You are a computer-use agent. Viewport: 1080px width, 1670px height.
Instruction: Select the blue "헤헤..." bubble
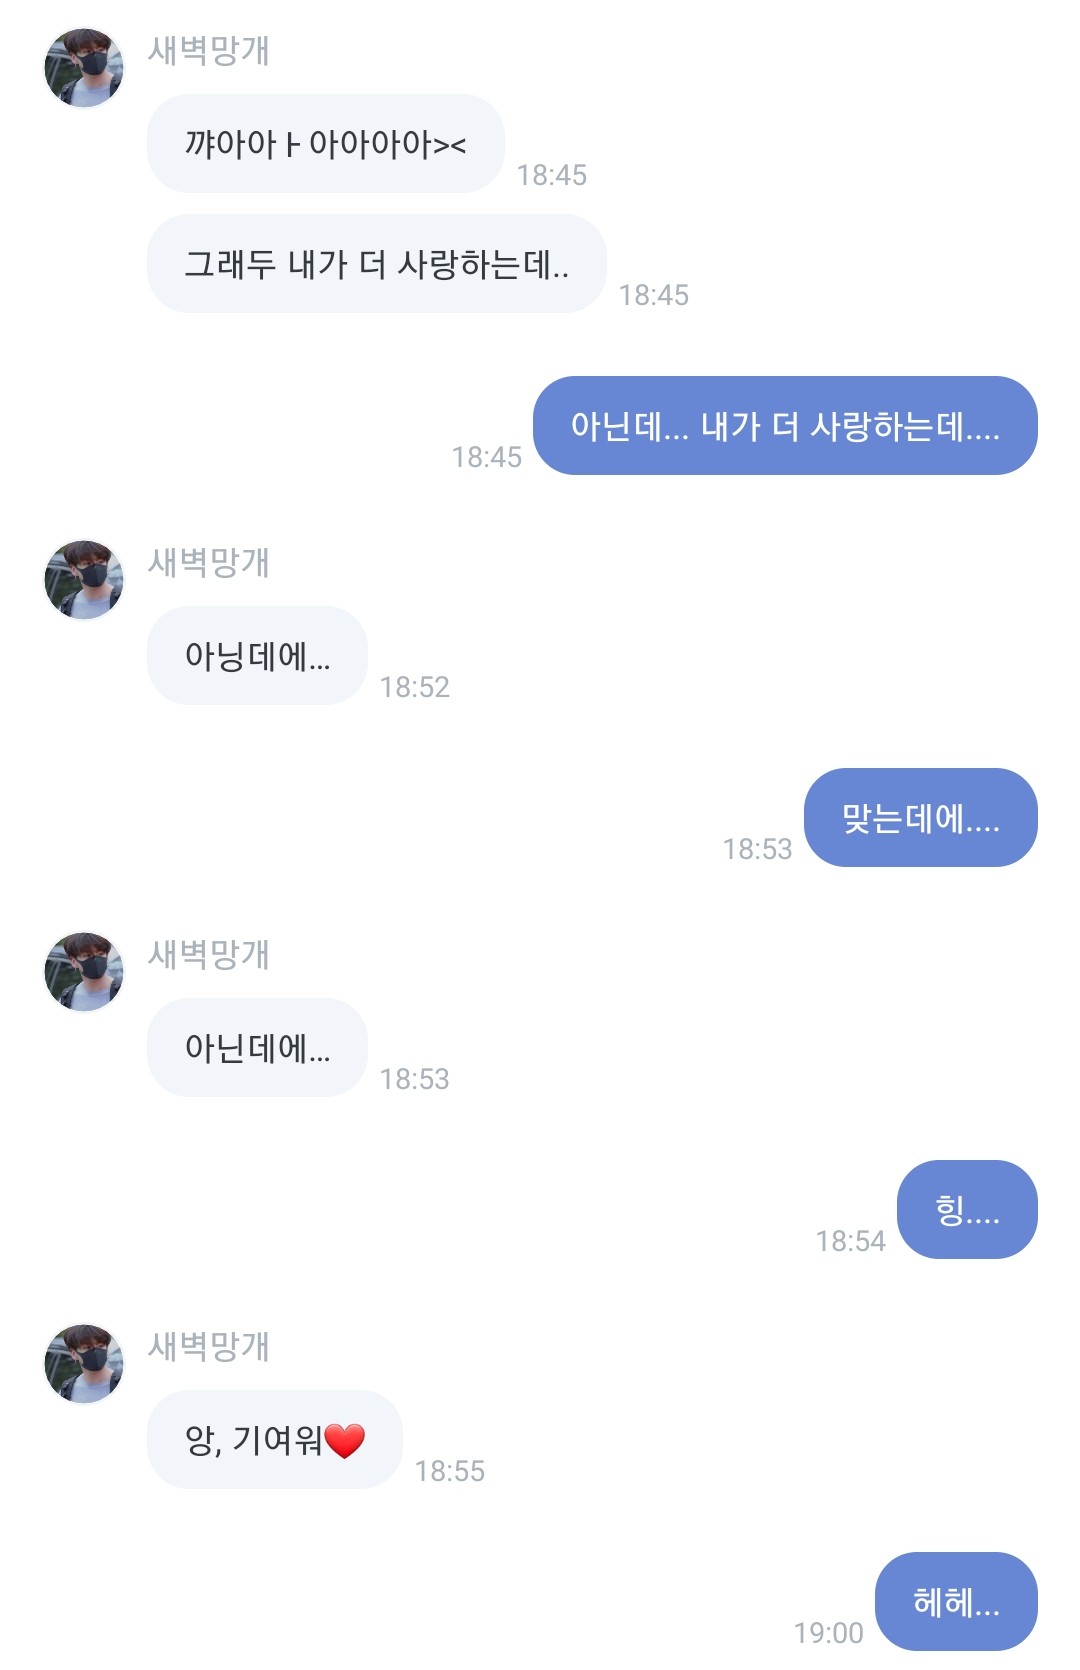(x=956, y=1602)
